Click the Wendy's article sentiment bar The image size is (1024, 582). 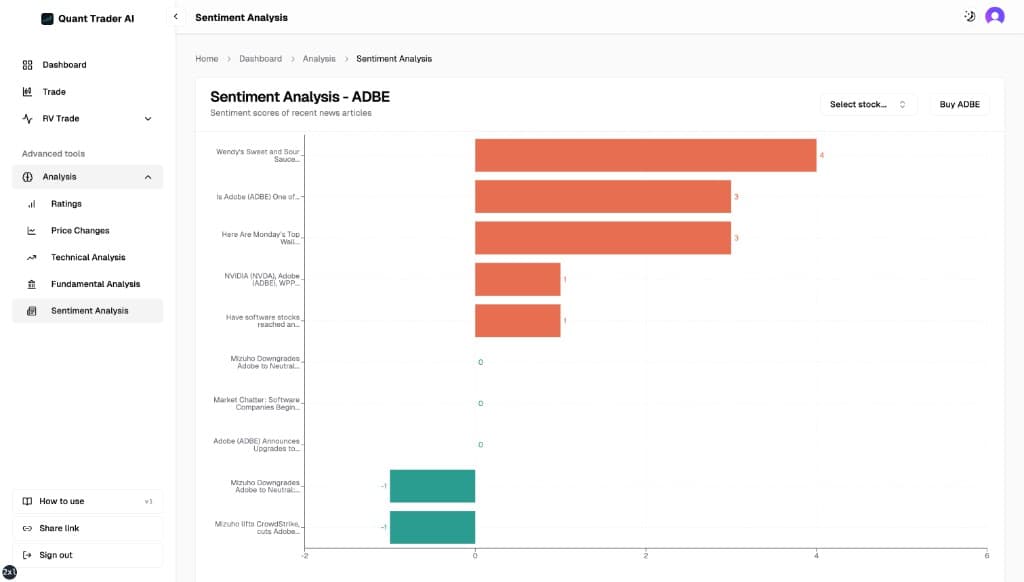click(x=645, y=155)
